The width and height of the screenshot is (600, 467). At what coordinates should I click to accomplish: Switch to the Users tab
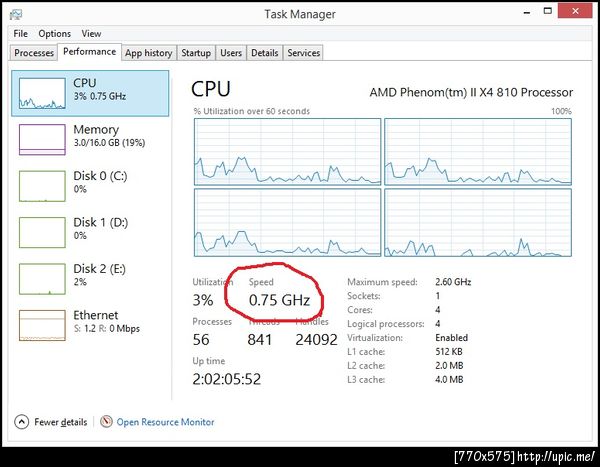pyautogui.click(x=231, y=53)
